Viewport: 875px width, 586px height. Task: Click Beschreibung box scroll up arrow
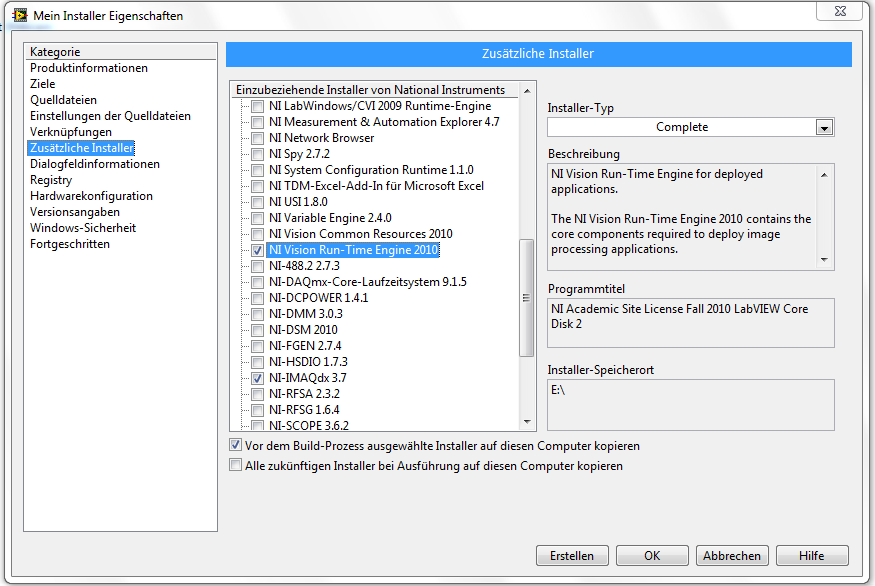824,175
